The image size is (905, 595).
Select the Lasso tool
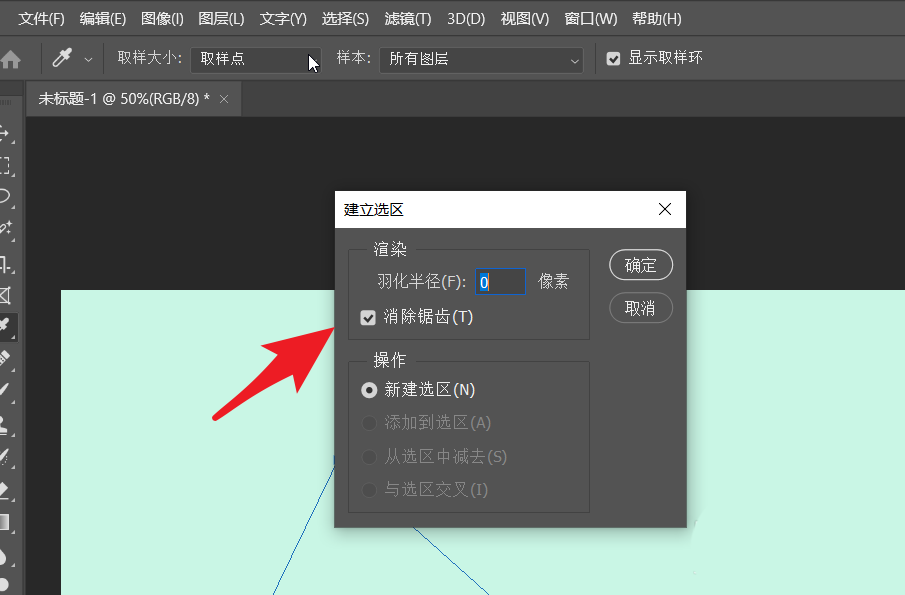click(5, 197)
